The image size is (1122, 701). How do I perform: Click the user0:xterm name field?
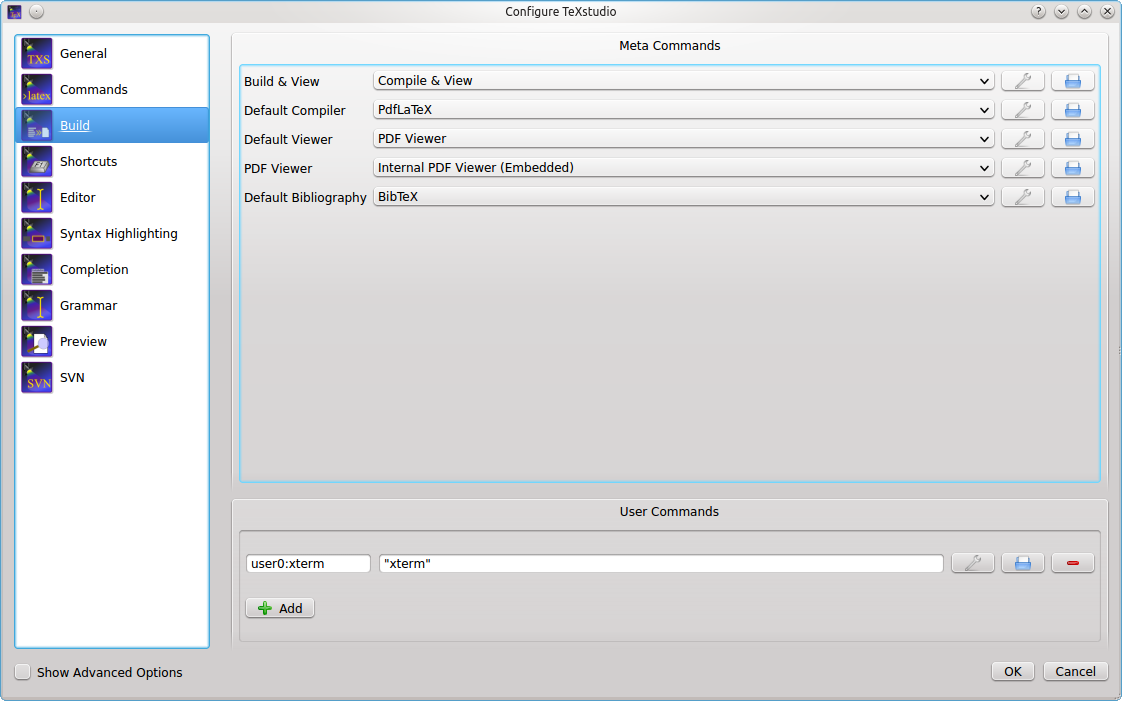308,564
